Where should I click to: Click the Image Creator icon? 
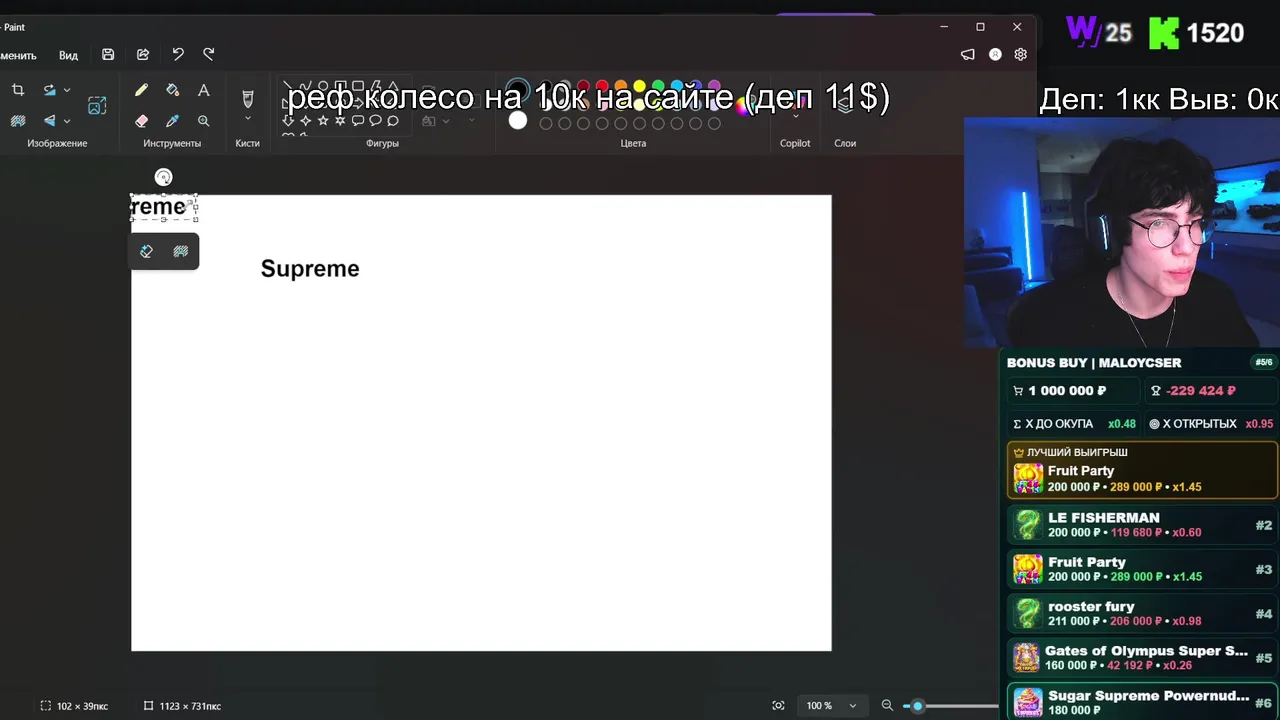point(97,105)
